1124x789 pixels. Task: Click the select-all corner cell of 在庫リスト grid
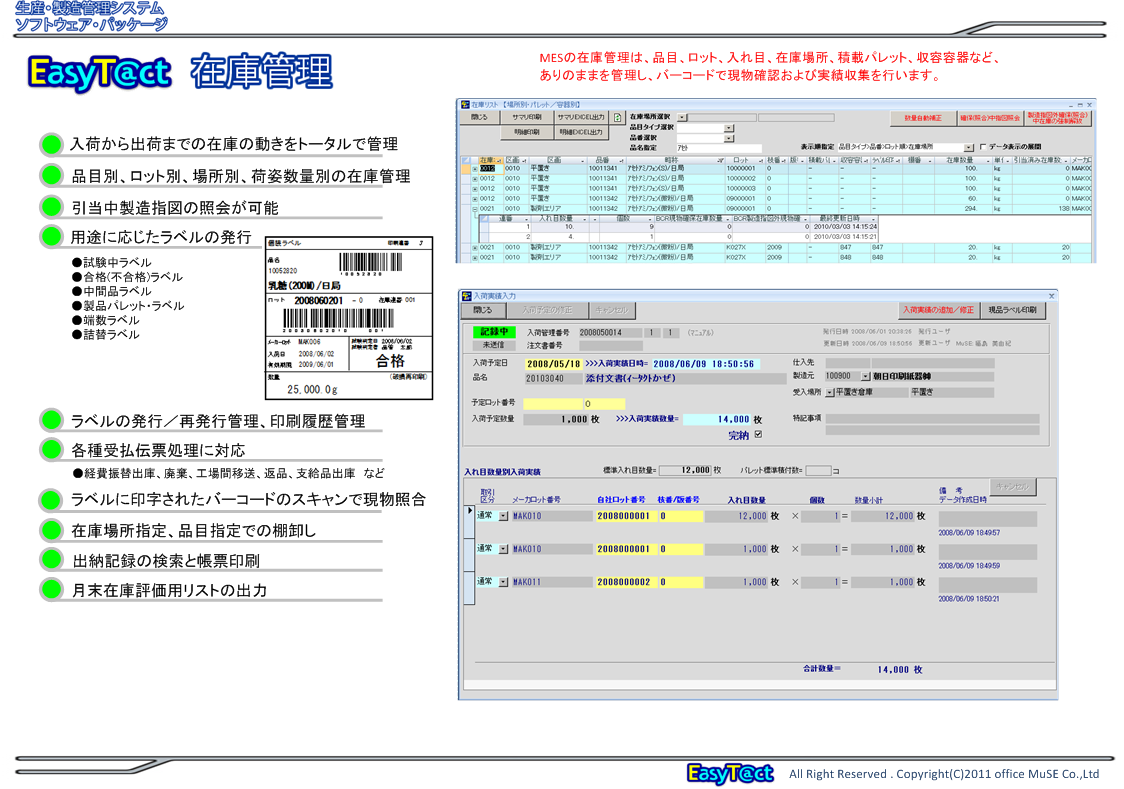coord(467,160)
